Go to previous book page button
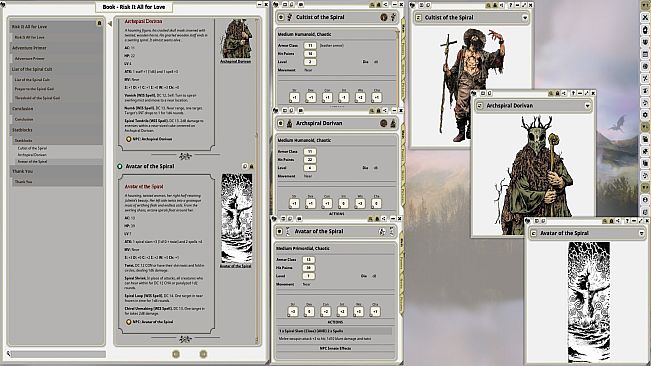 176,354
